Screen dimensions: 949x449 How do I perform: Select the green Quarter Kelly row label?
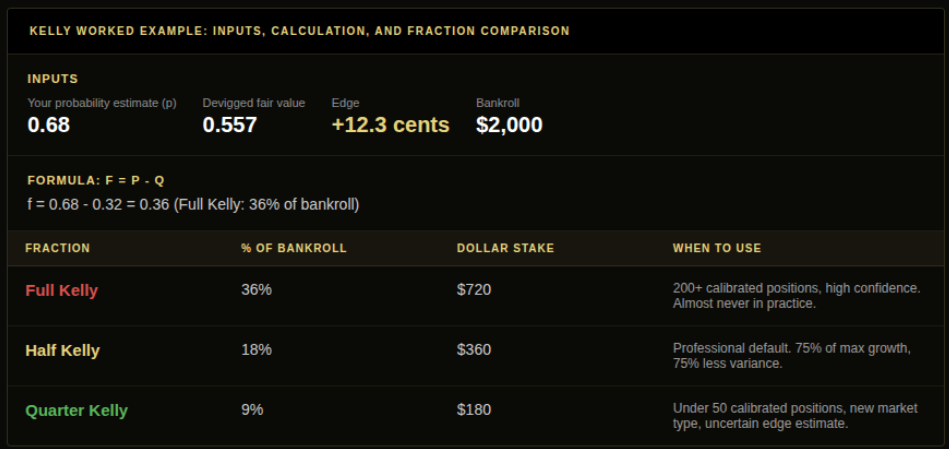click(76, 411)
